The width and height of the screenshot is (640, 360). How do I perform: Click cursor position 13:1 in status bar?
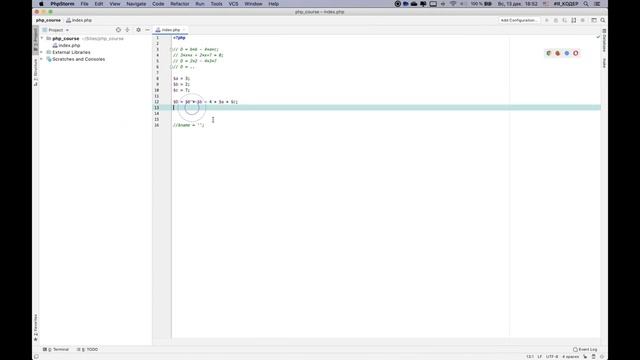point(530,357)
